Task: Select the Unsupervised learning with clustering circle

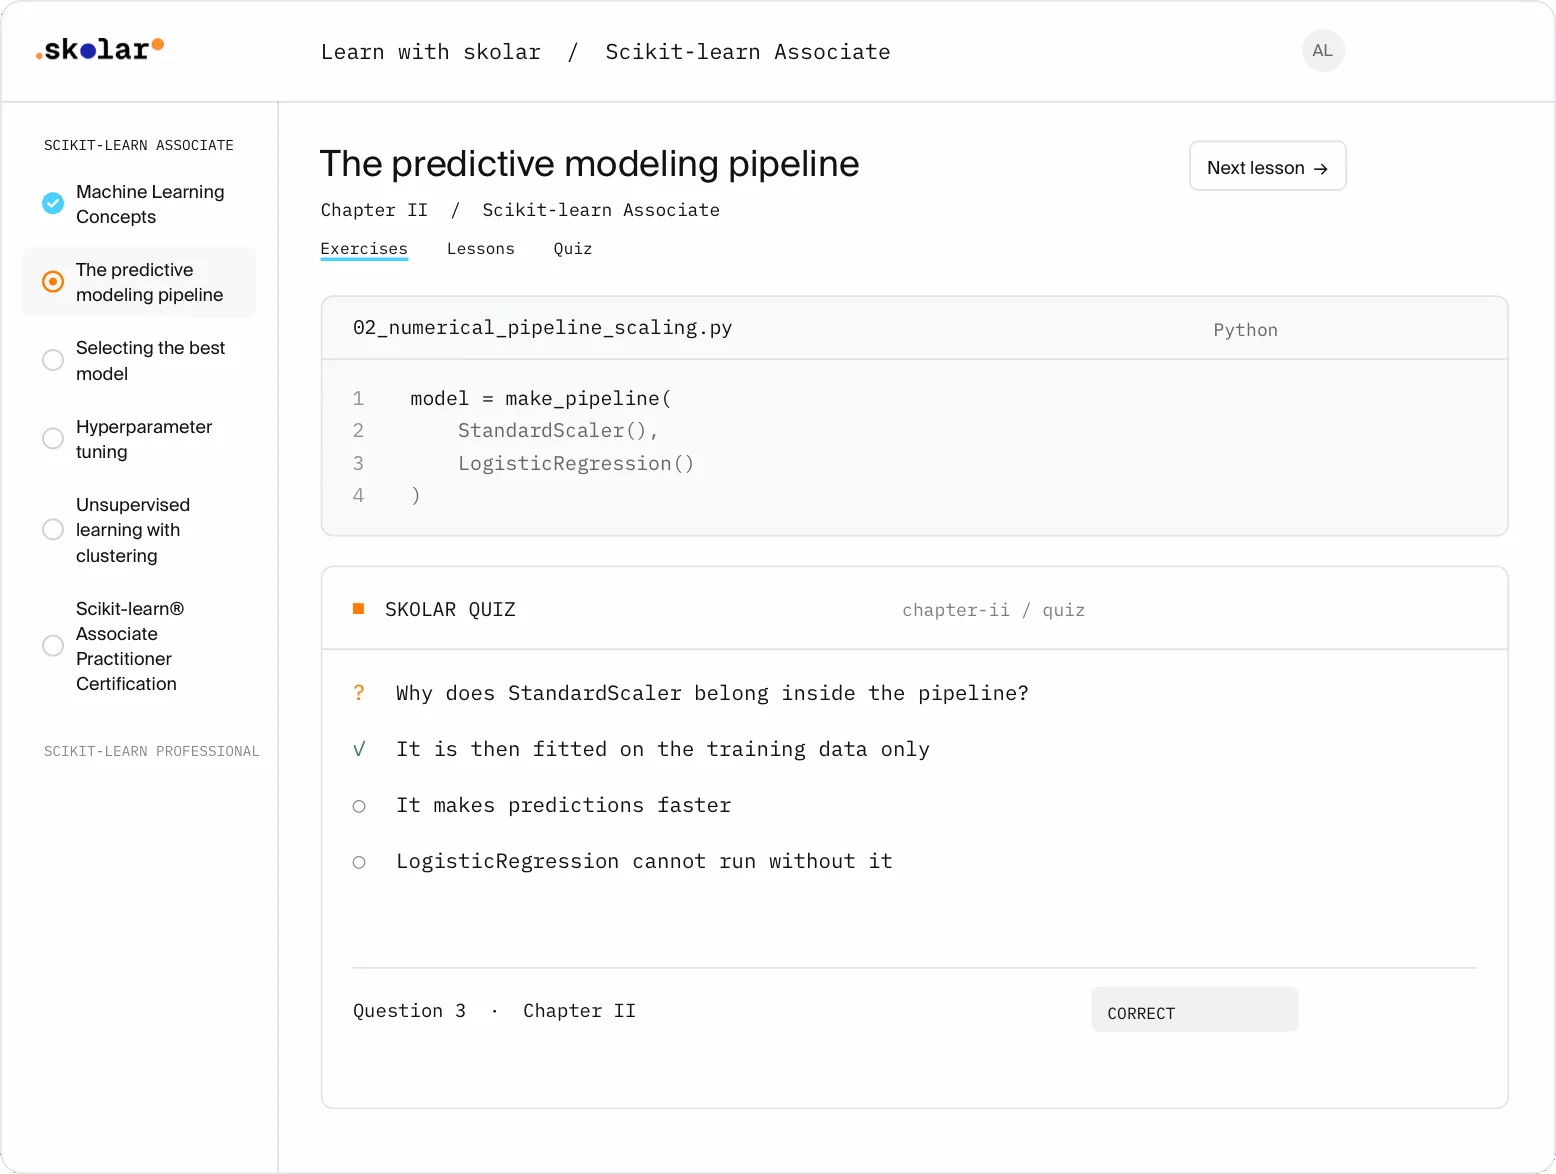Action: 53,530
